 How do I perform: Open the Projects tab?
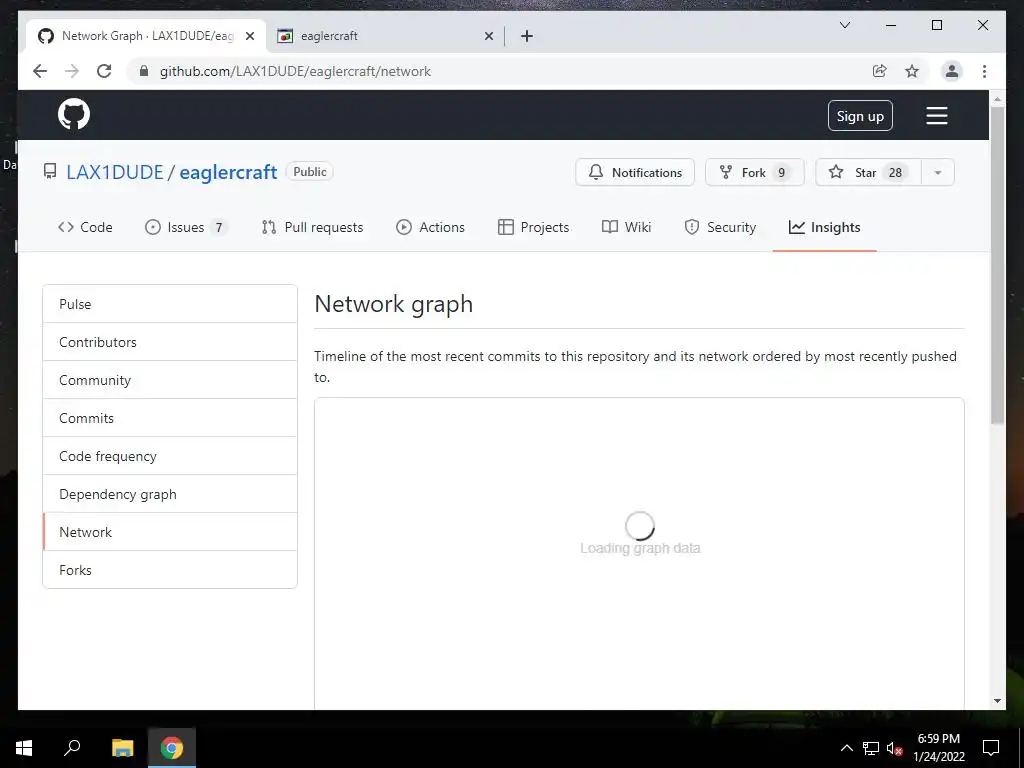[x=534, y=227]
